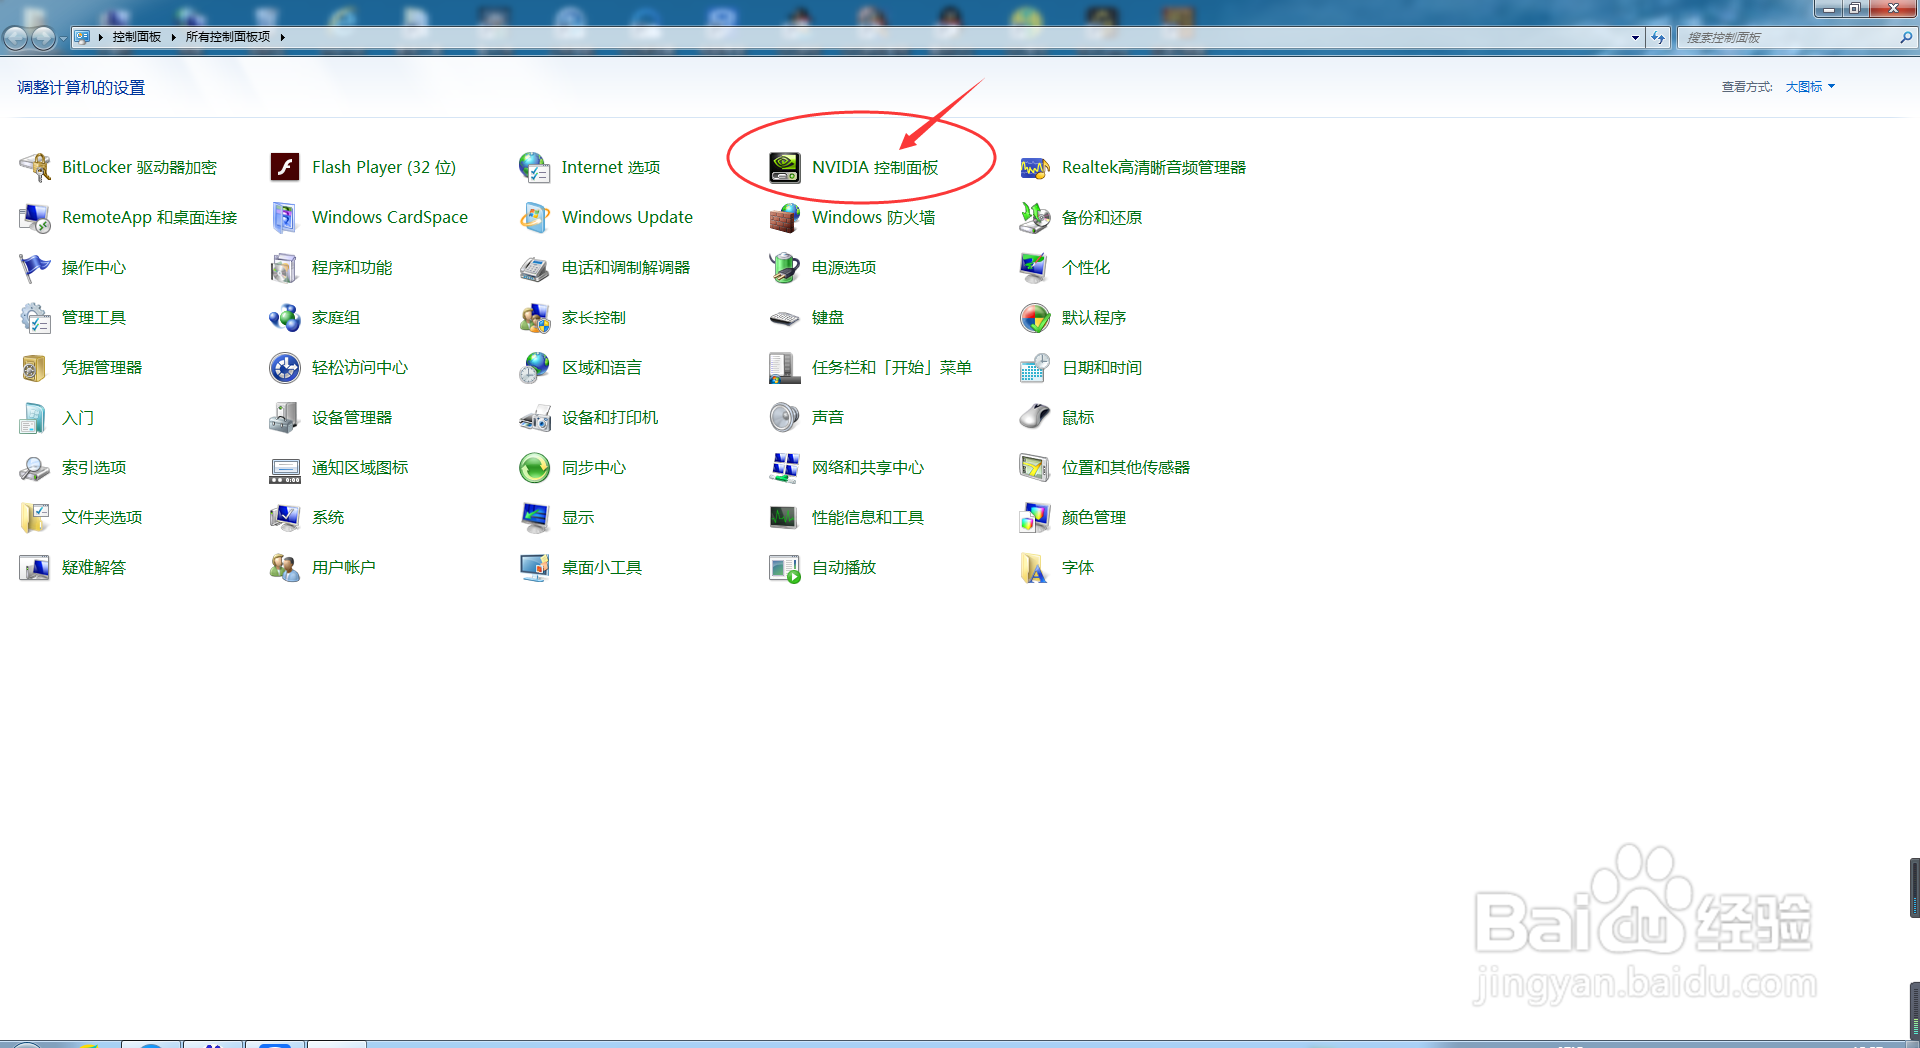Open 备份和还原 icon
The image size is (1920, 1048).
1035,217
